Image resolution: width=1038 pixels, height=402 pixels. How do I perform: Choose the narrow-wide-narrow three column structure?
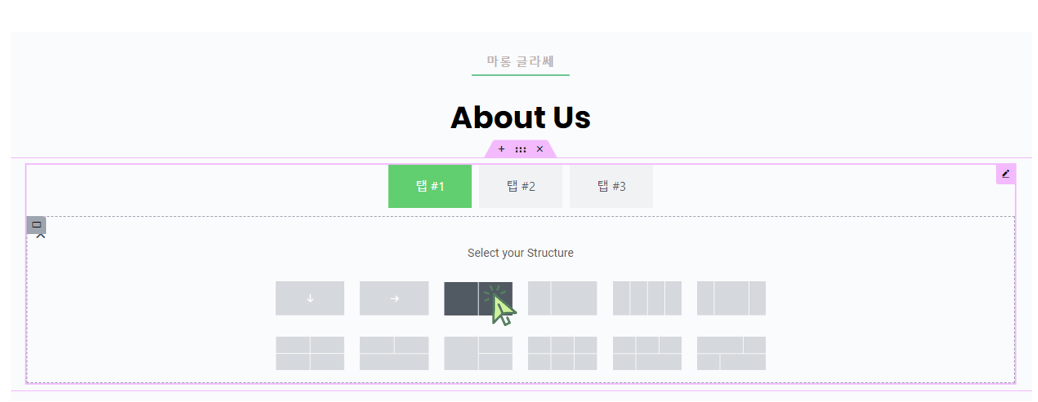click(731, 298)
